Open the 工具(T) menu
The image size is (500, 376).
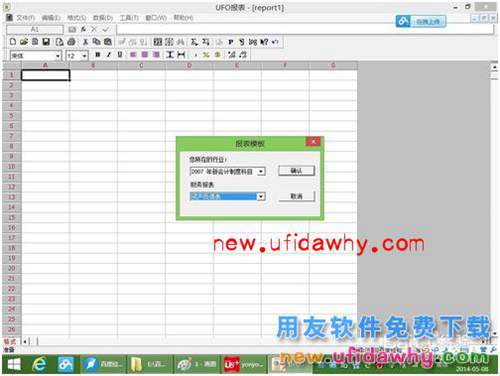[129, 17]
